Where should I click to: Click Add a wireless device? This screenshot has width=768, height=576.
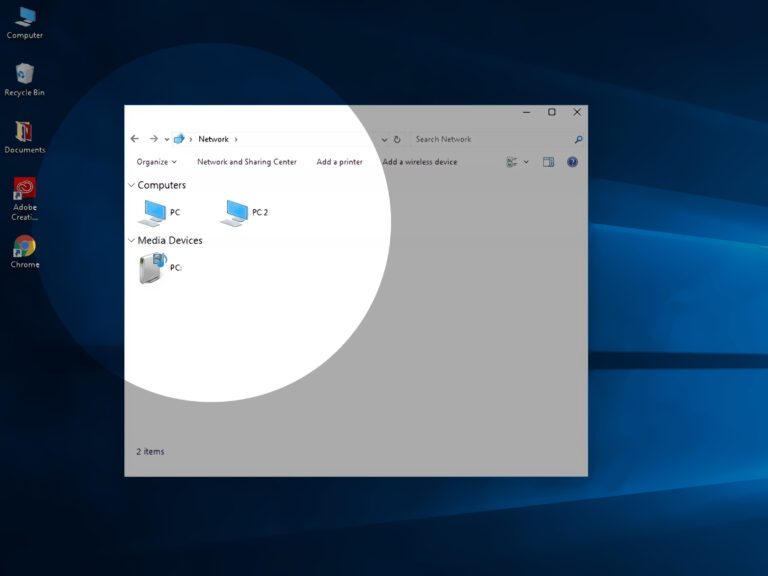(x=420, y=162)
